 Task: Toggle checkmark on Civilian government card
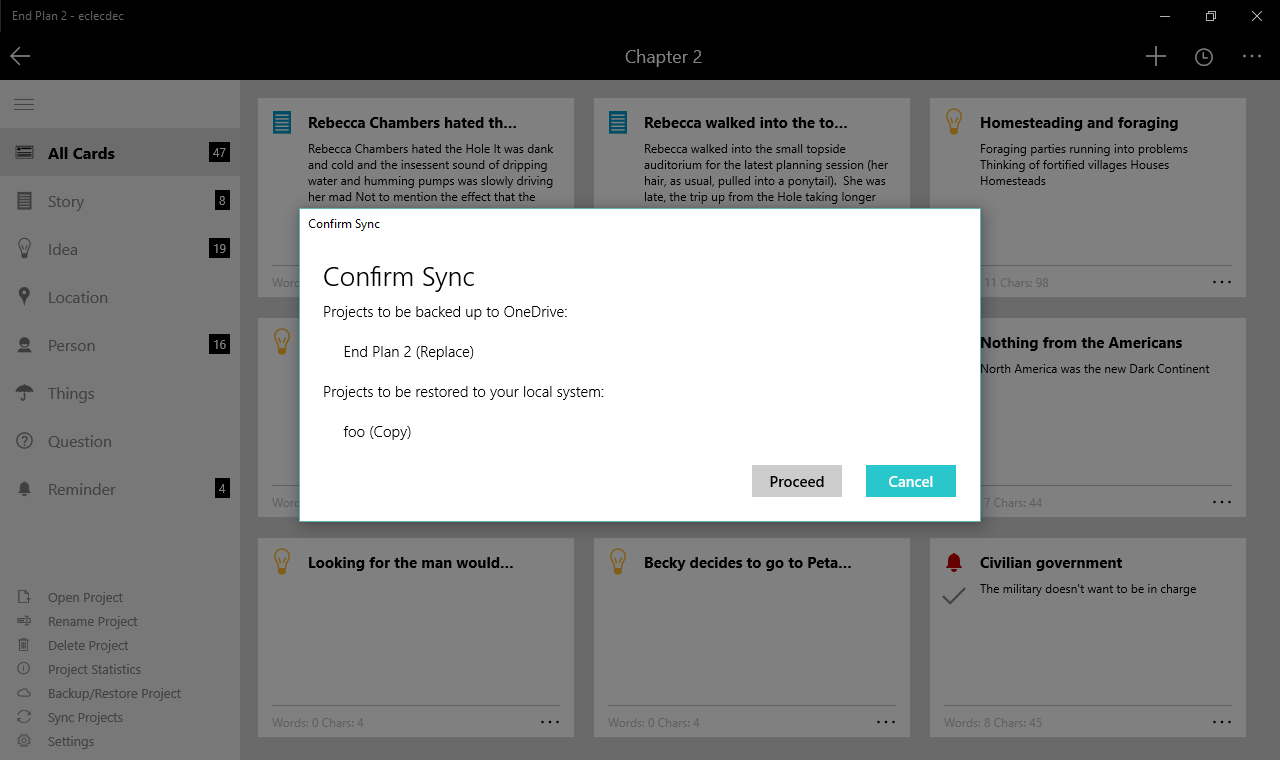click(x=954, y=596)
